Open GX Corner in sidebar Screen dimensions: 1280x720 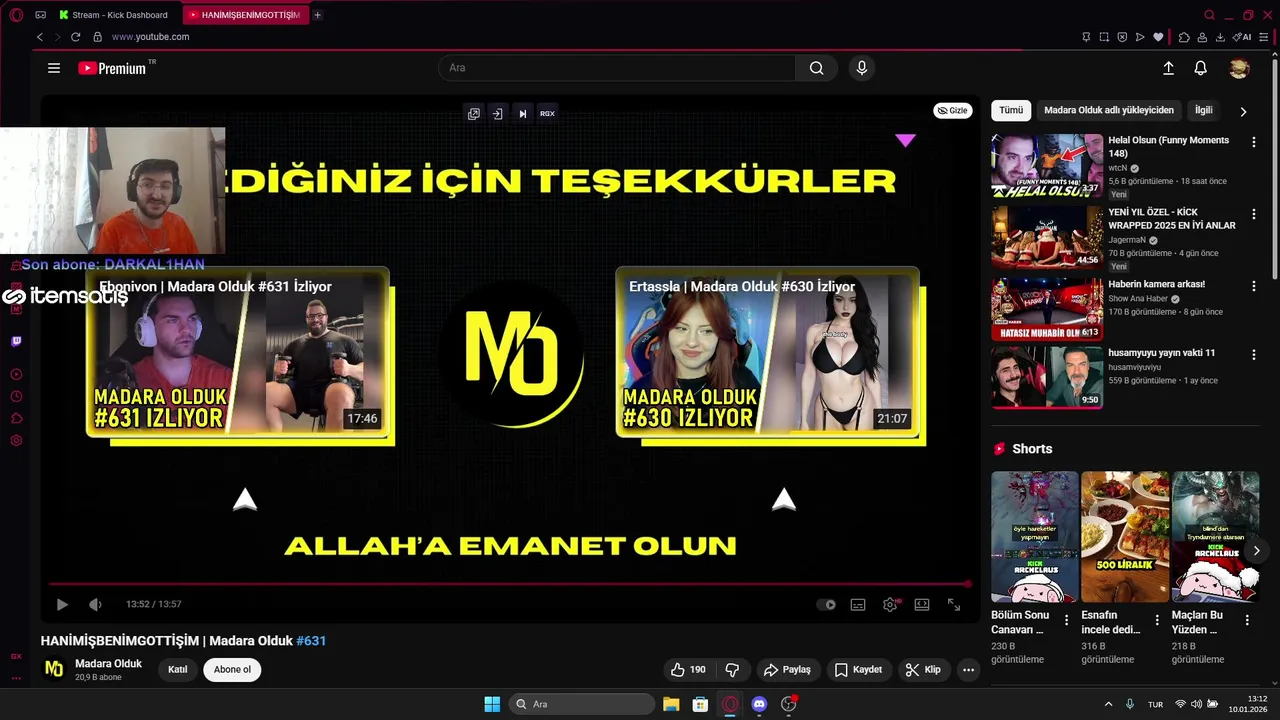click(x=16, y=656)
